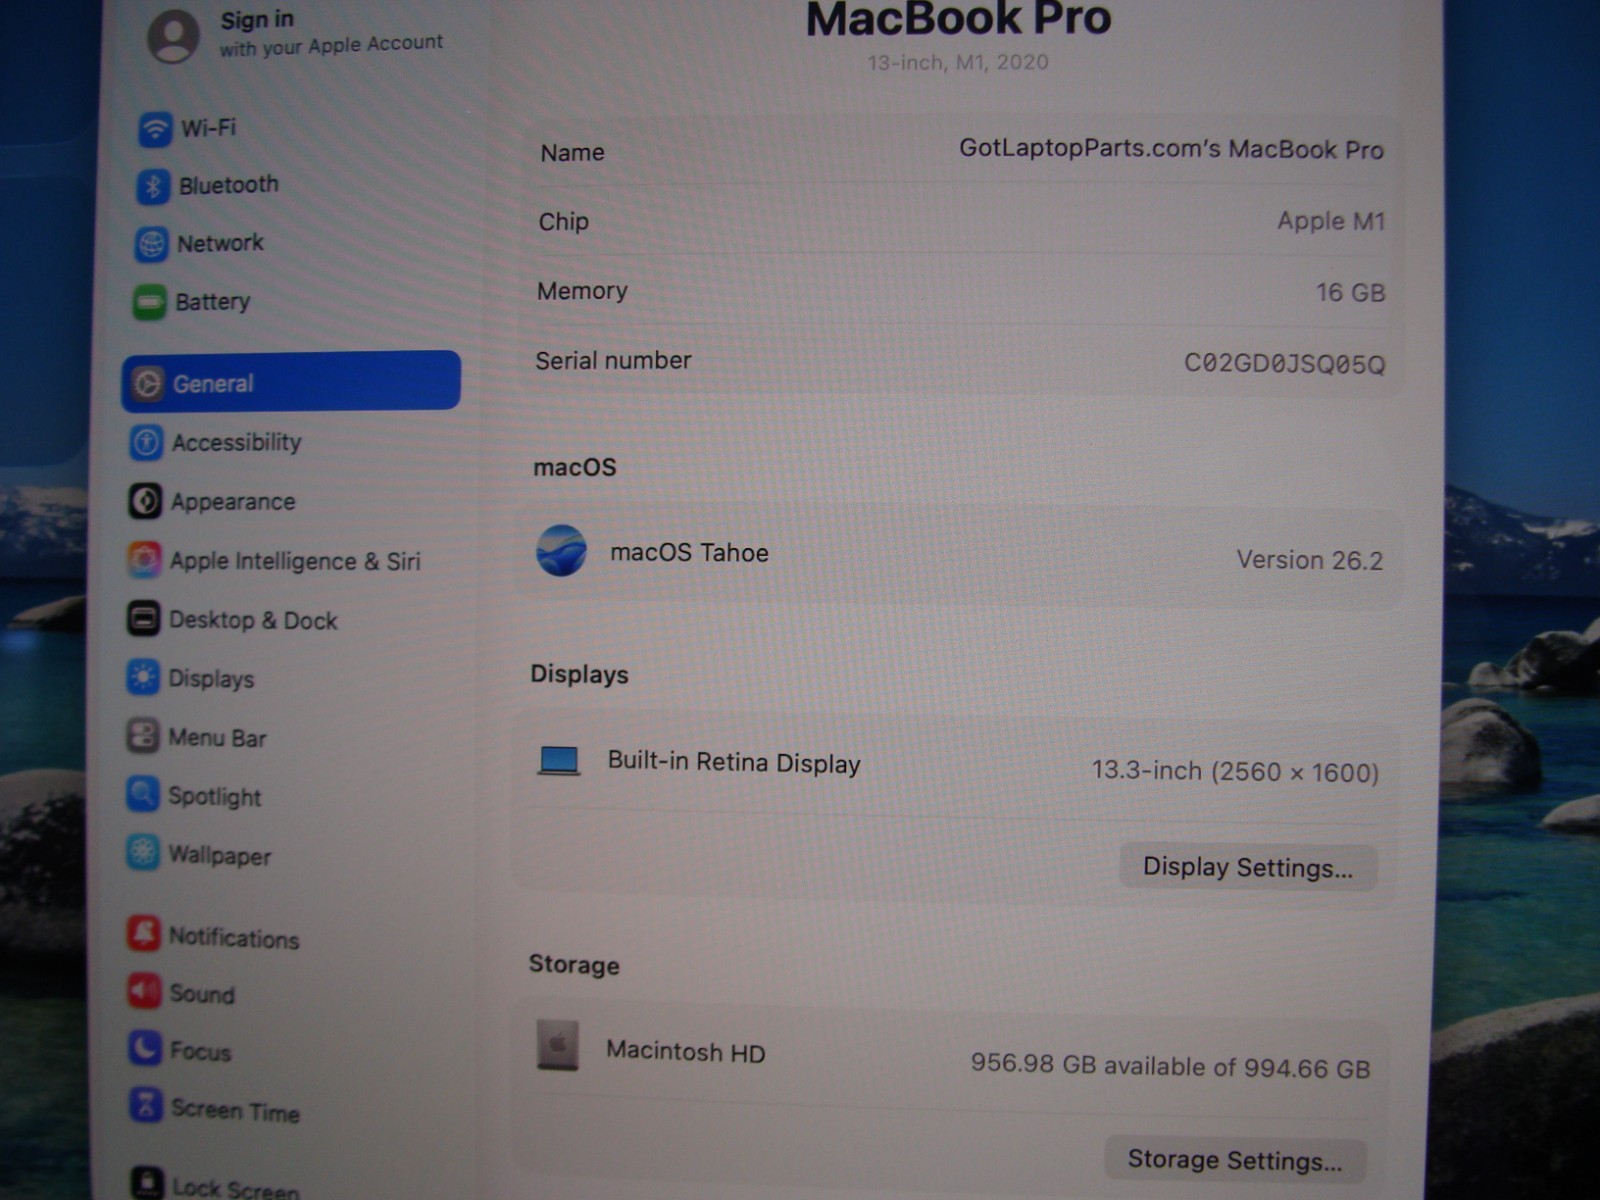This screenshot has width=1600, height=1200.
Task: Click 'Version 26.2' text
Action: 1310,560
